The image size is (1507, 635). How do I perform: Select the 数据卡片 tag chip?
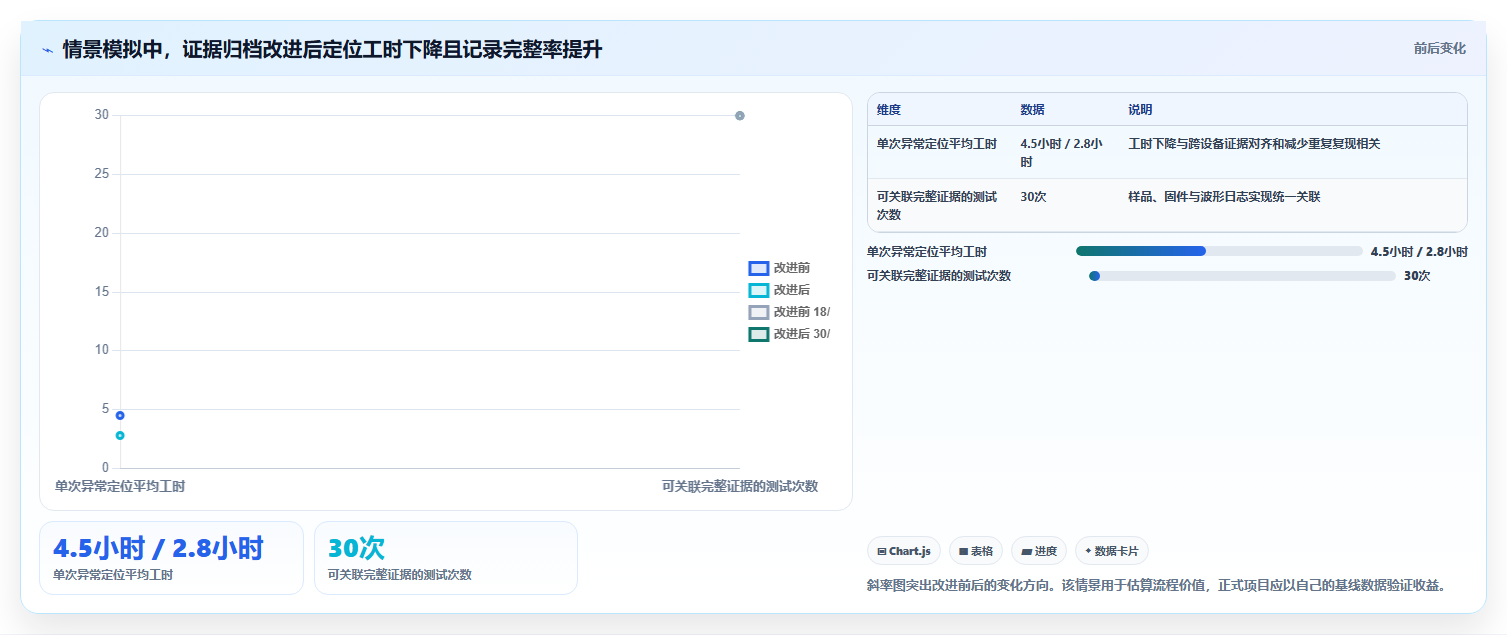pyautogui.click(x=1112, y=551)
